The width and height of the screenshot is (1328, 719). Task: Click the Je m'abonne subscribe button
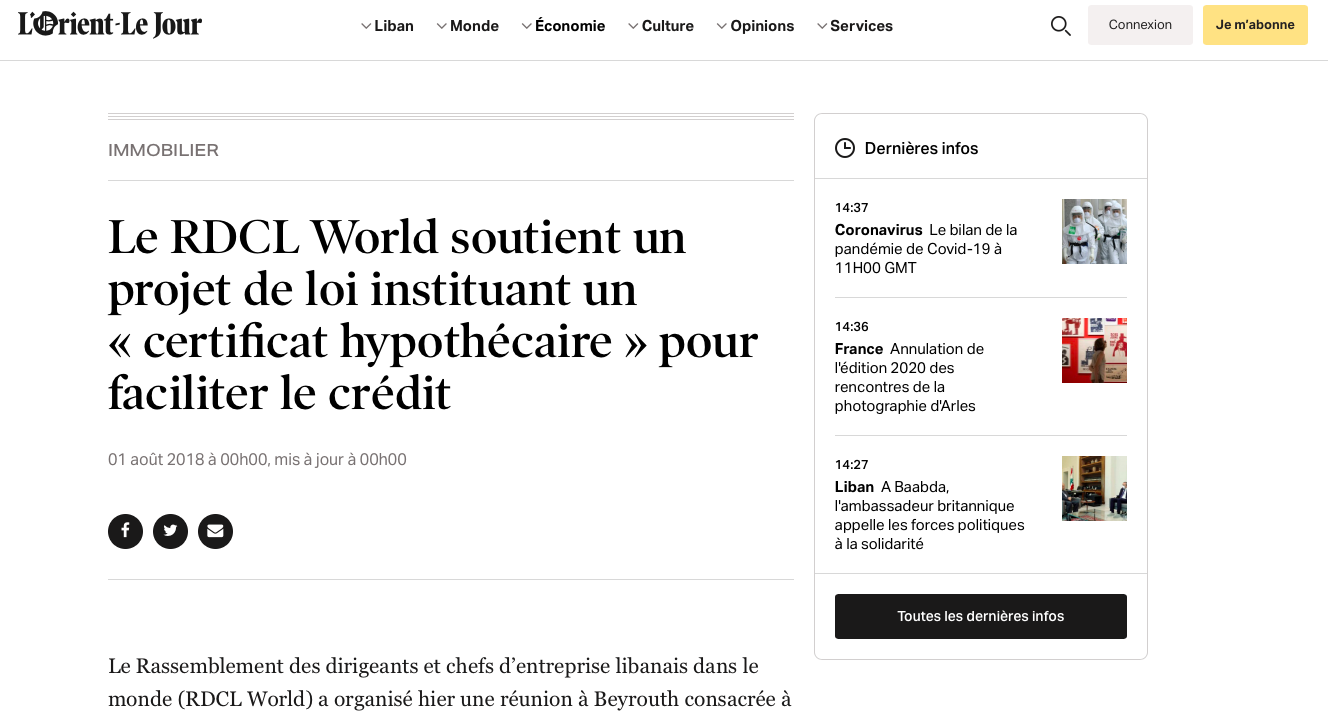coord(1255,25)
